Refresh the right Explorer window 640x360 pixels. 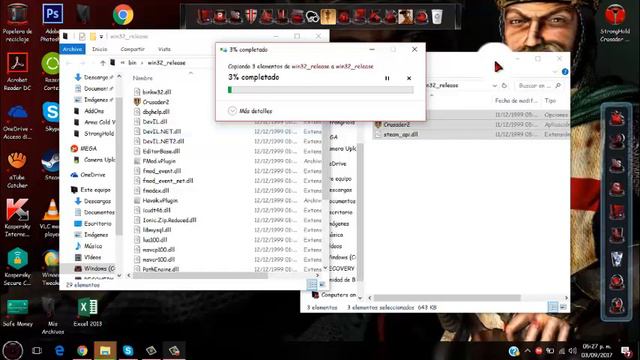[504, 86]
